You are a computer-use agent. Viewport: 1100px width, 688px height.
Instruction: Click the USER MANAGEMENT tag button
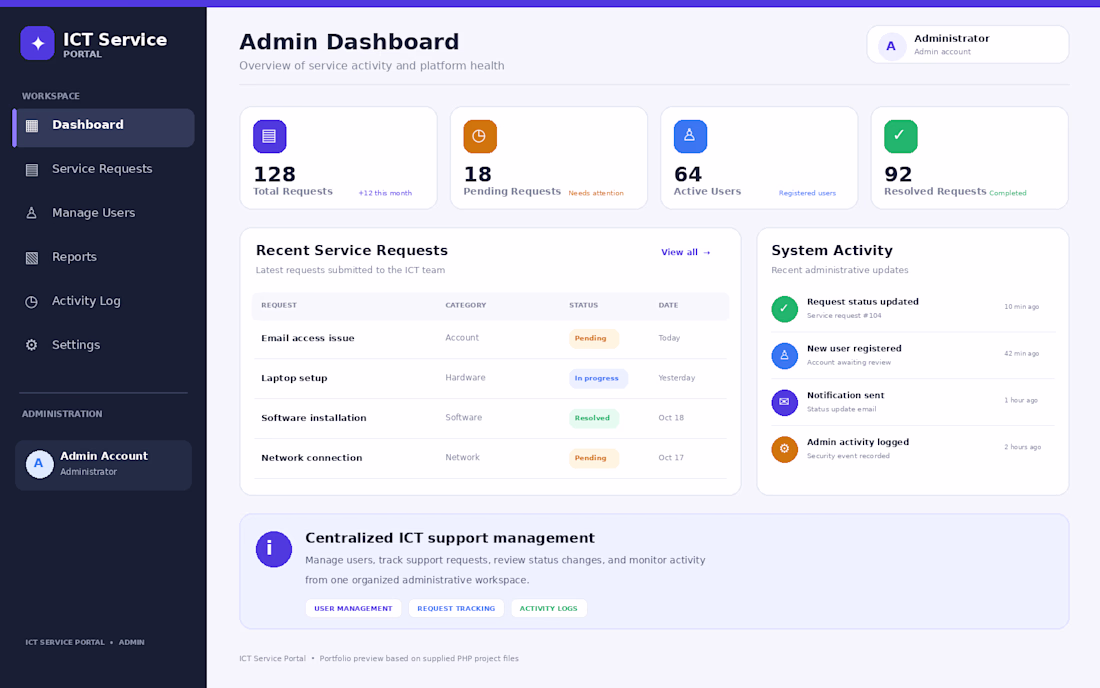(x=353, y=608)
